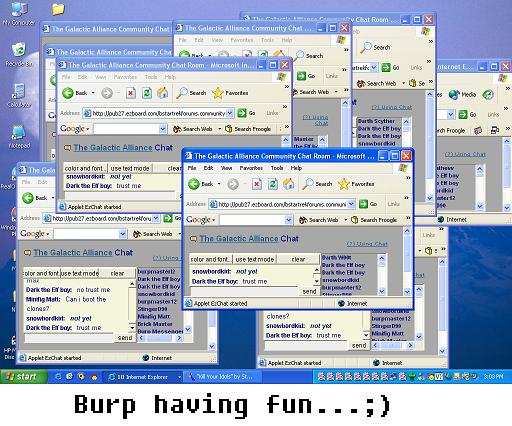Open '10 Internet Explorer' taskbar group
Image resolution: width=512 pixels, height=426 pixels.
coord(143,377)
